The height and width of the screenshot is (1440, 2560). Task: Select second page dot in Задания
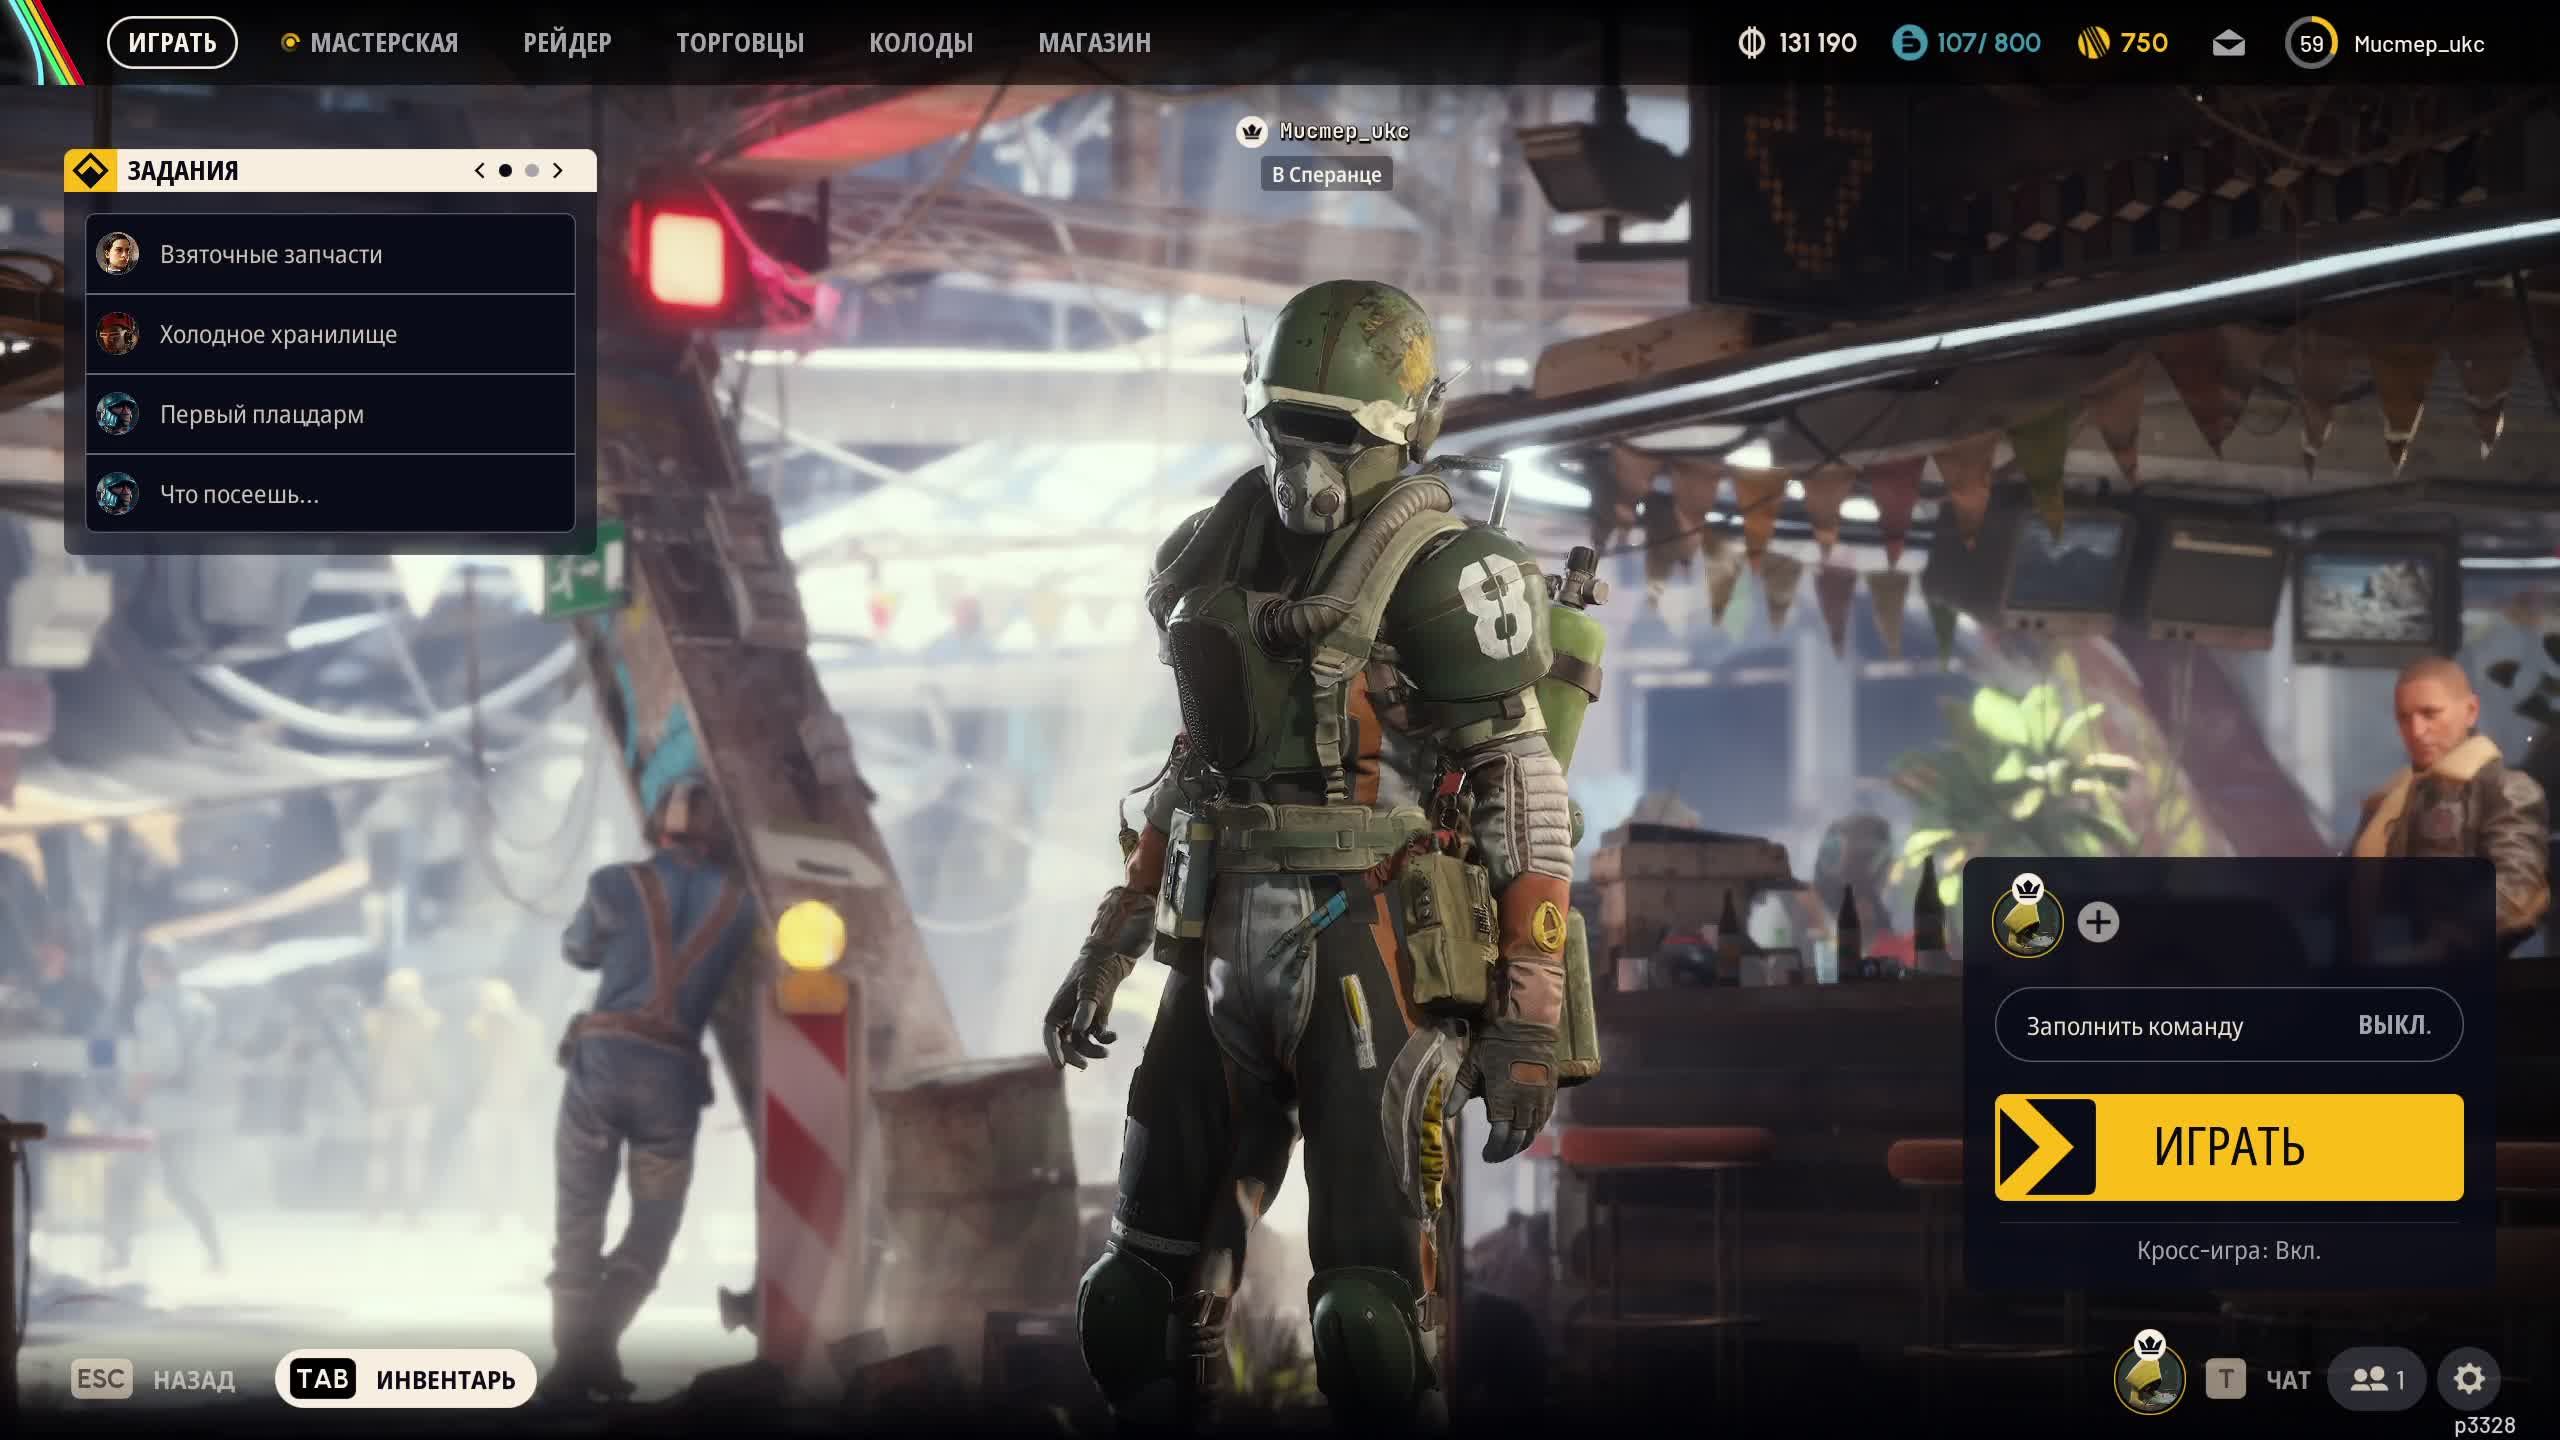tap(532, 171)
